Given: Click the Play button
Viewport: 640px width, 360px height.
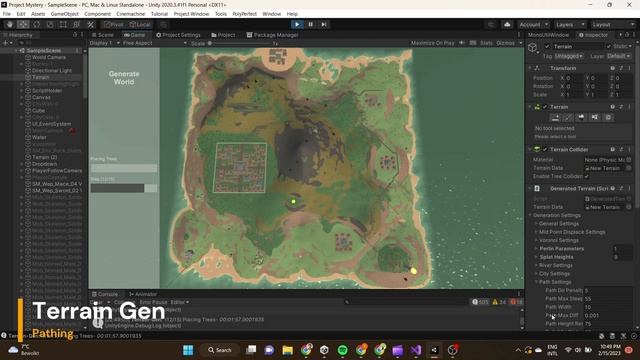Looking at the screenshot, I should coord(297,24).
